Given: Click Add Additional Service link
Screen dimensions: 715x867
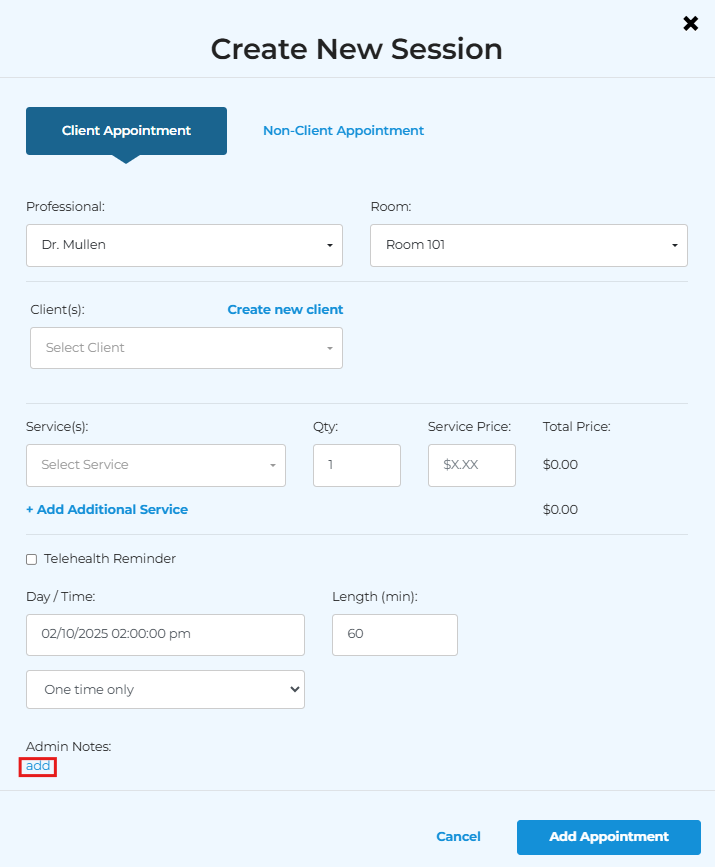Looking at the screenshot, I should 107,509.
